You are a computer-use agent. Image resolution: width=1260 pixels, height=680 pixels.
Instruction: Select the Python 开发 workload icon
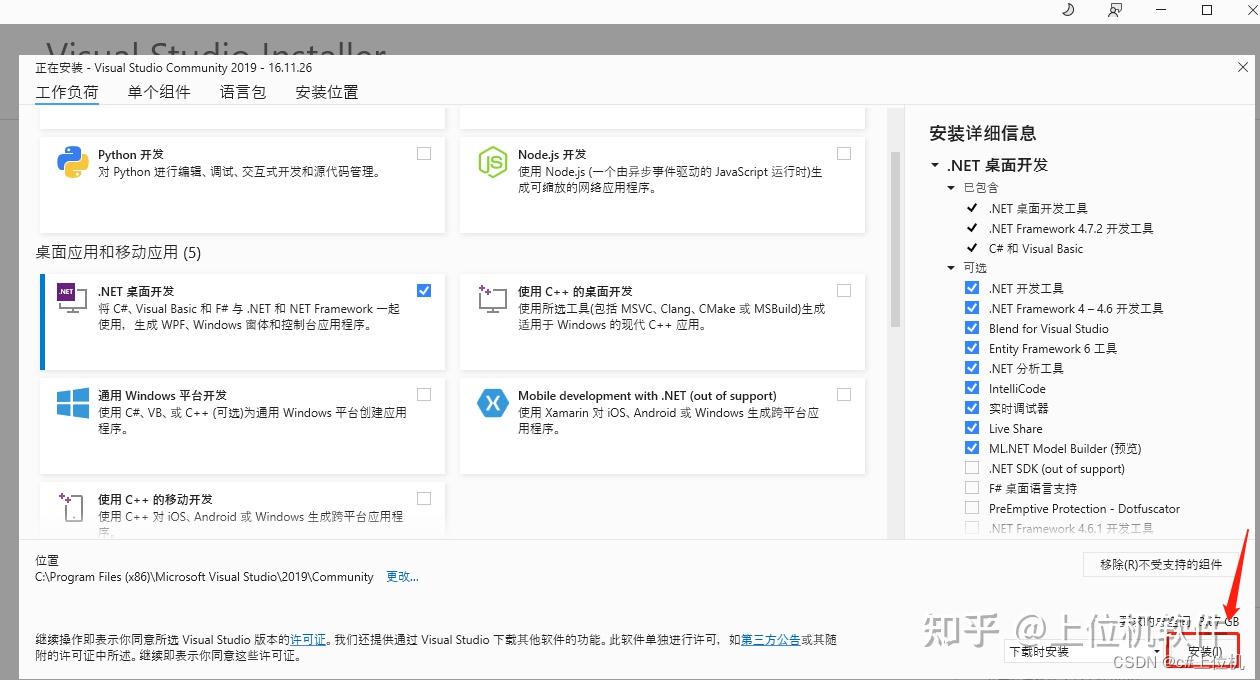point(71,163)
